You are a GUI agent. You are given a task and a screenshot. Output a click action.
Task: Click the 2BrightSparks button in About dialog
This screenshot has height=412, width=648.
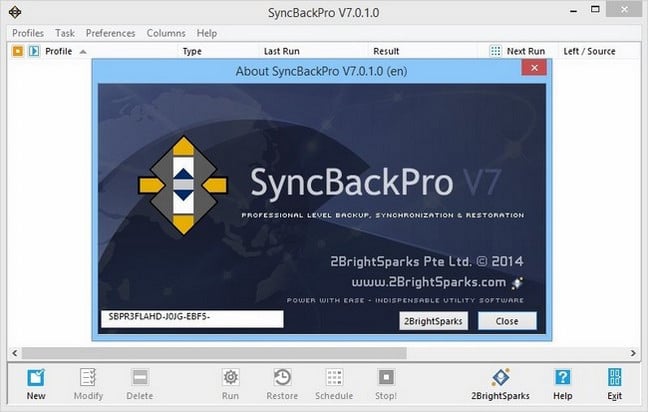[434, 321]
